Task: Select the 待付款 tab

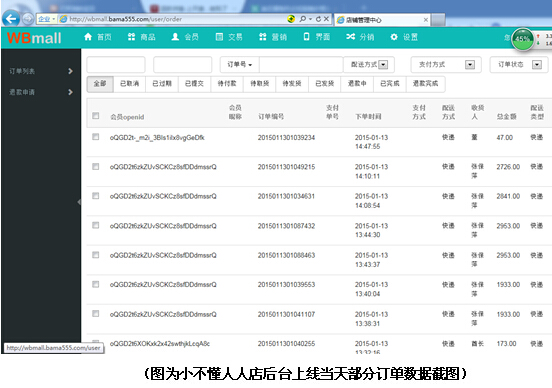Action: click(x=227, y=84)
